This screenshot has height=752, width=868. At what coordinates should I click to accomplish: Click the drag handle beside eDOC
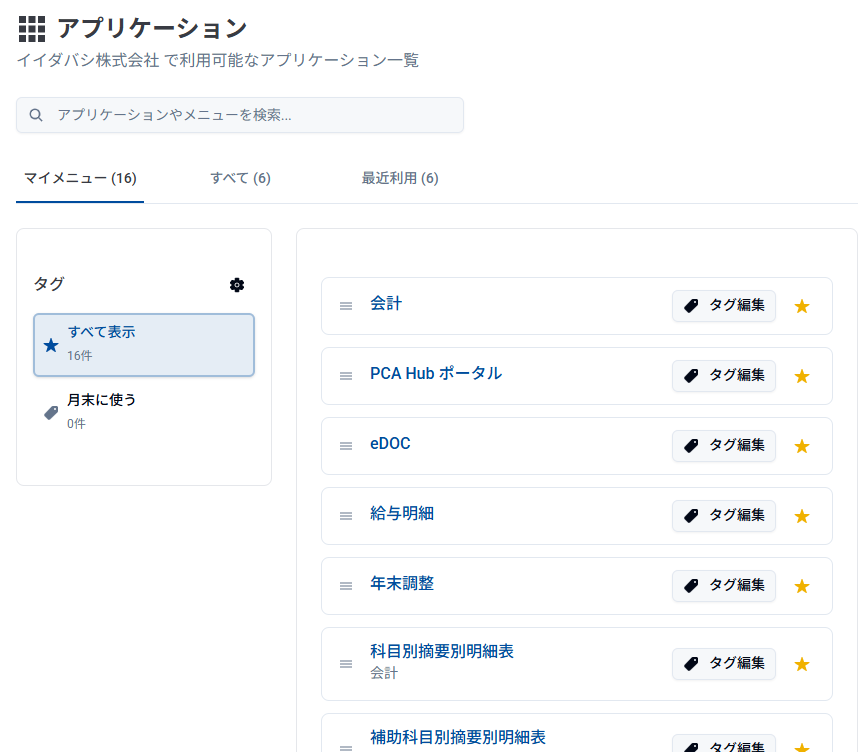[x=346, y=445]
